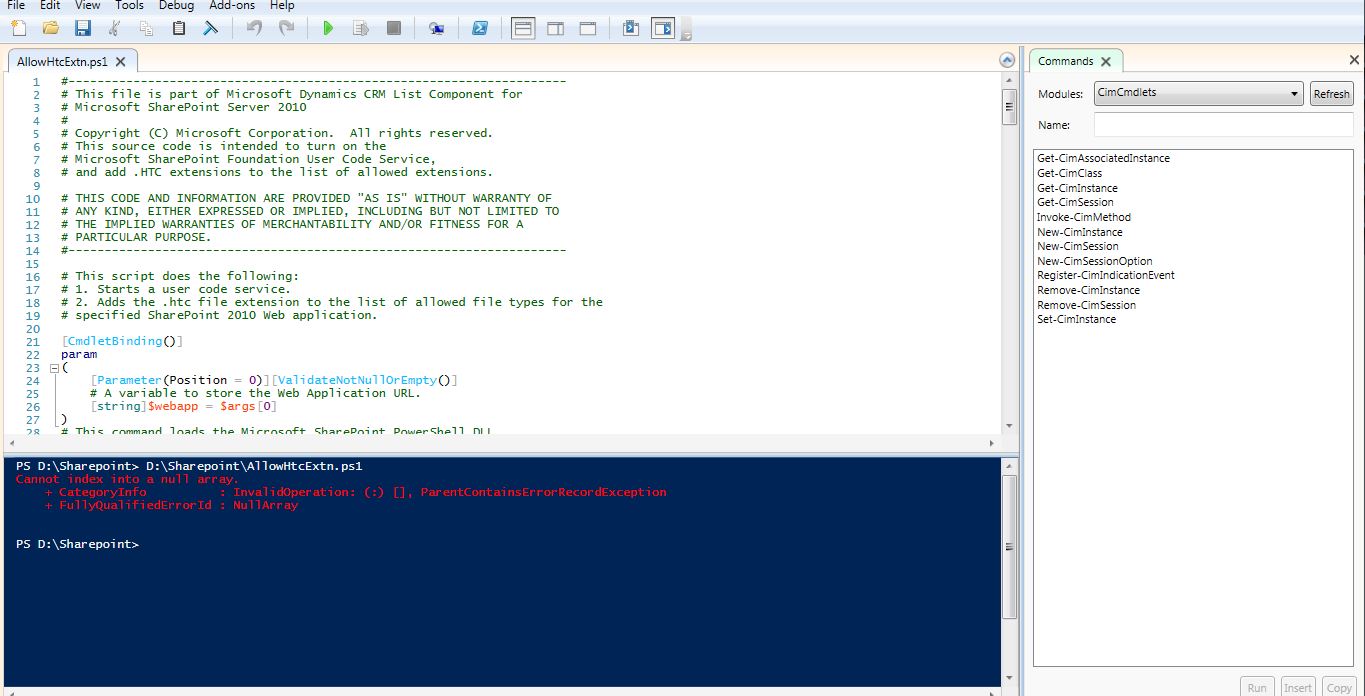Image resolution: width=1365 pixels, height=696 pixels.
Task: Select Invoke-CimMethod in command list
Action: click(x=1084, y=217)
